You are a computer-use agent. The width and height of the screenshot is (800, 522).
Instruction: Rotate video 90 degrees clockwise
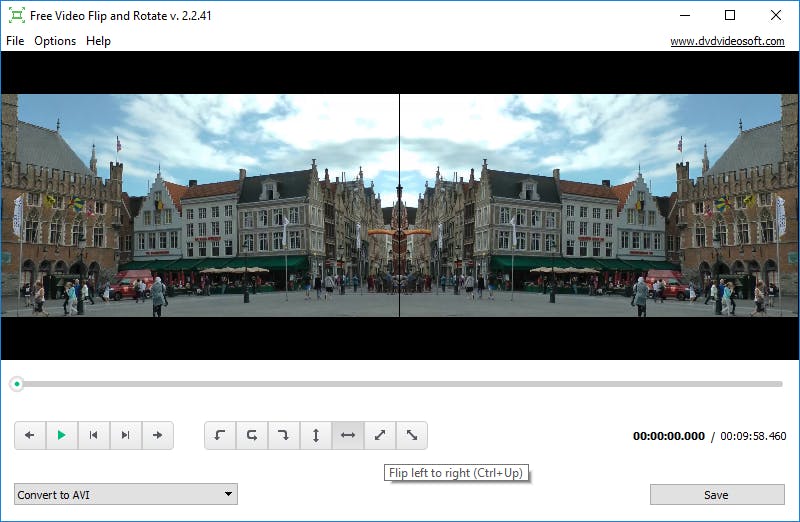(x=284, y=435)
